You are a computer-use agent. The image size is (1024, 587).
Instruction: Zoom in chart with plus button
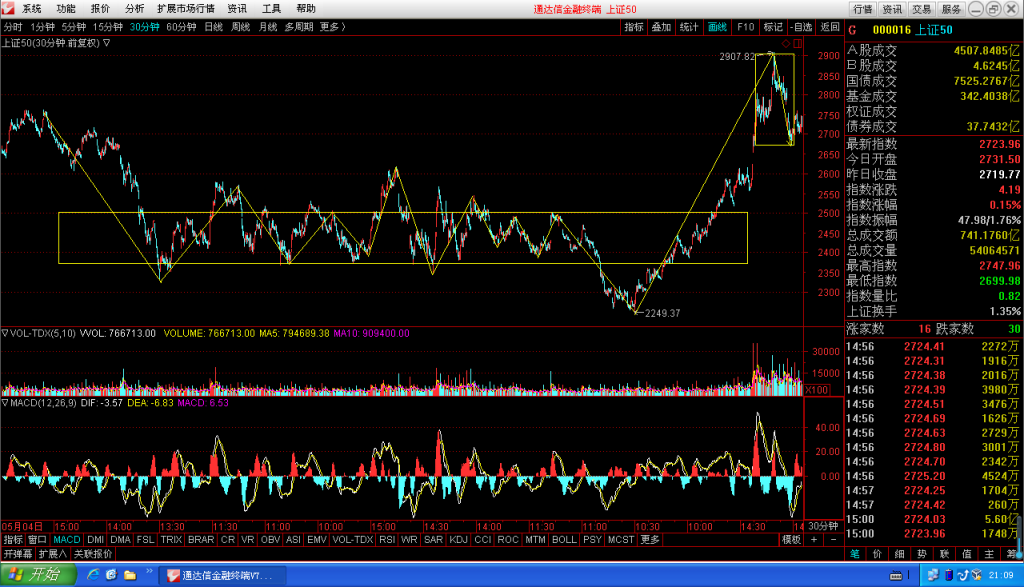coord(814,540)
